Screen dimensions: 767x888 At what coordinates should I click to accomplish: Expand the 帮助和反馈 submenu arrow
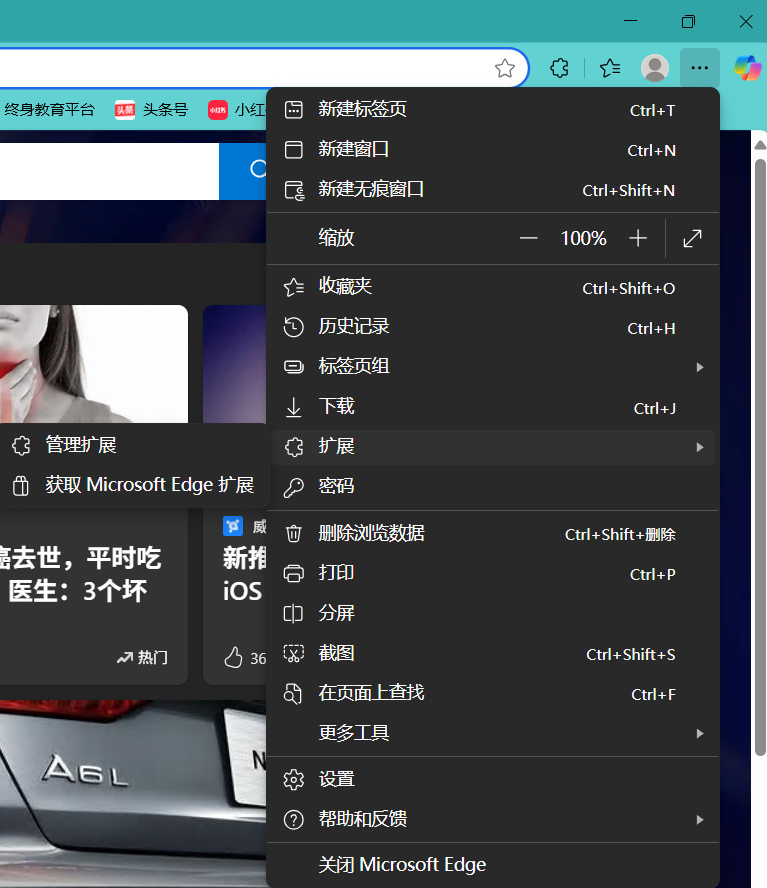point(700,819)
